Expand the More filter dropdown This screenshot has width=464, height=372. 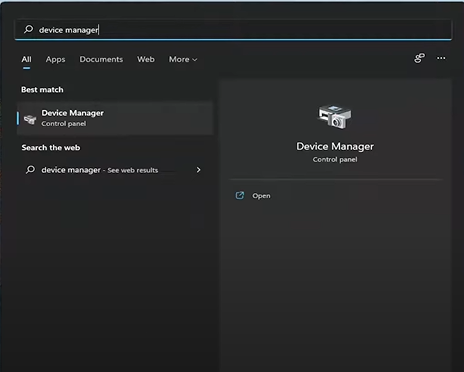(183, 59)
